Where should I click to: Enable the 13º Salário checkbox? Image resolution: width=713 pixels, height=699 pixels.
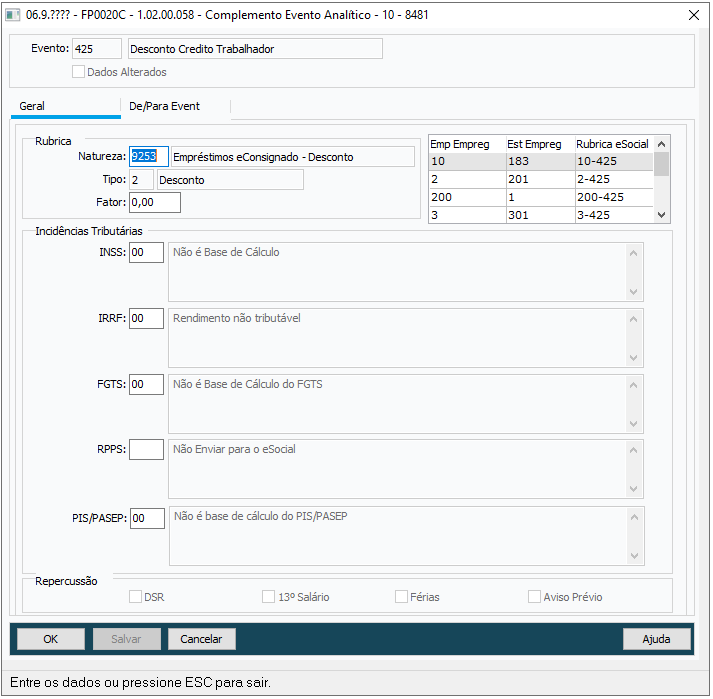(268, 597)
